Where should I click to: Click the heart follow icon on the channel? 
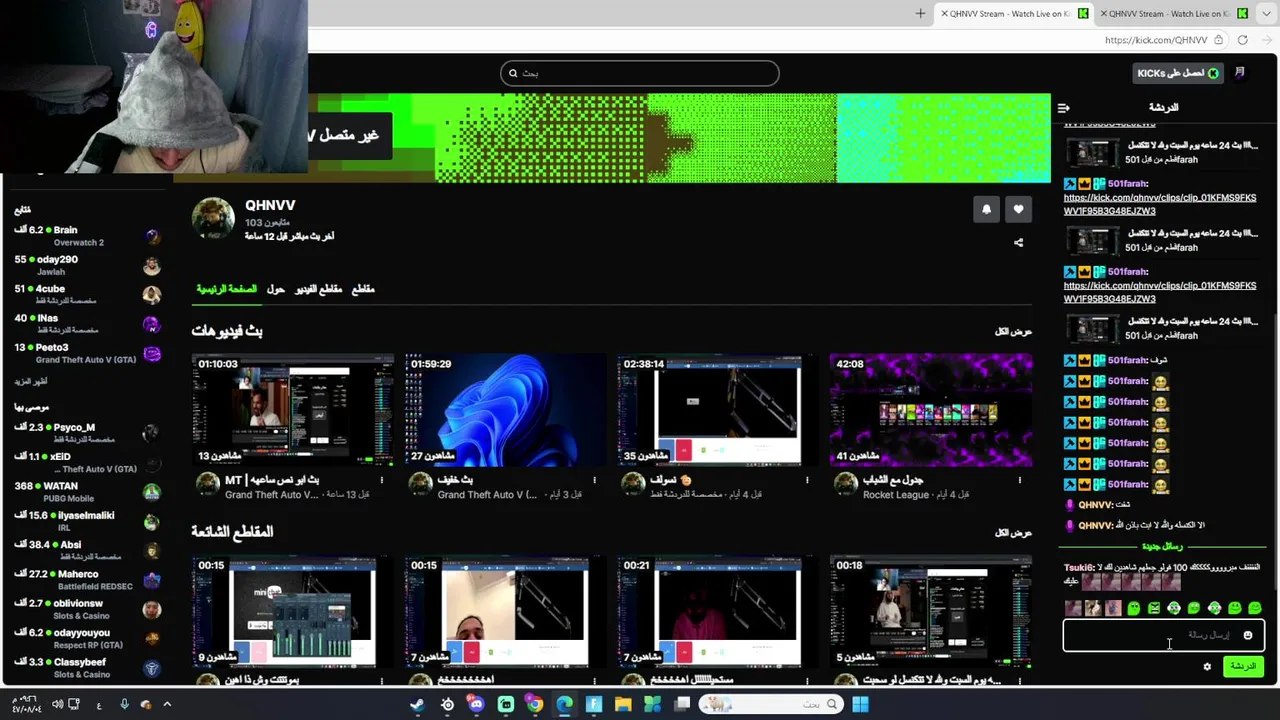coord(1018,209)
